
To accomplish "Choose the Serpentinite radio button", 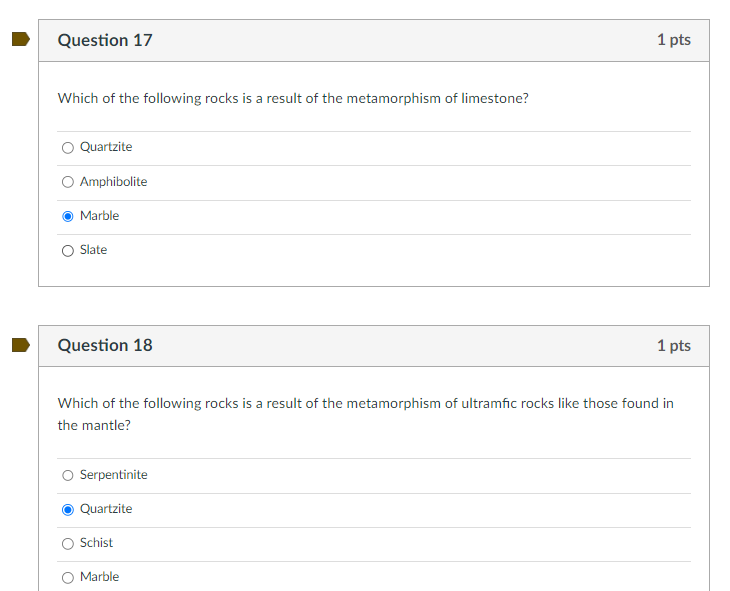I will (x=68, y=475).
